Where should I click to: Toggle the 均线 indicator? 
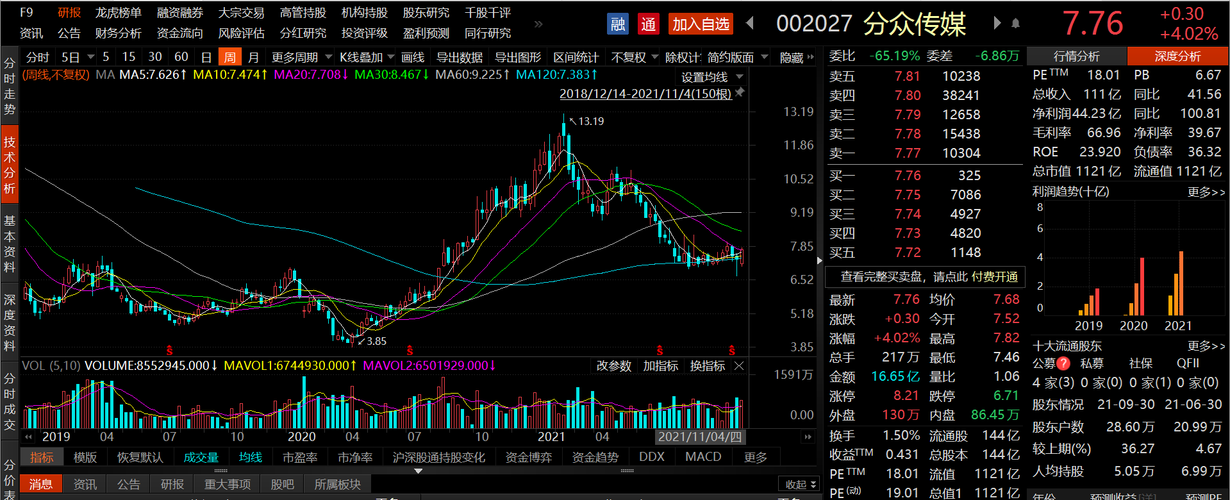(251, 457)
